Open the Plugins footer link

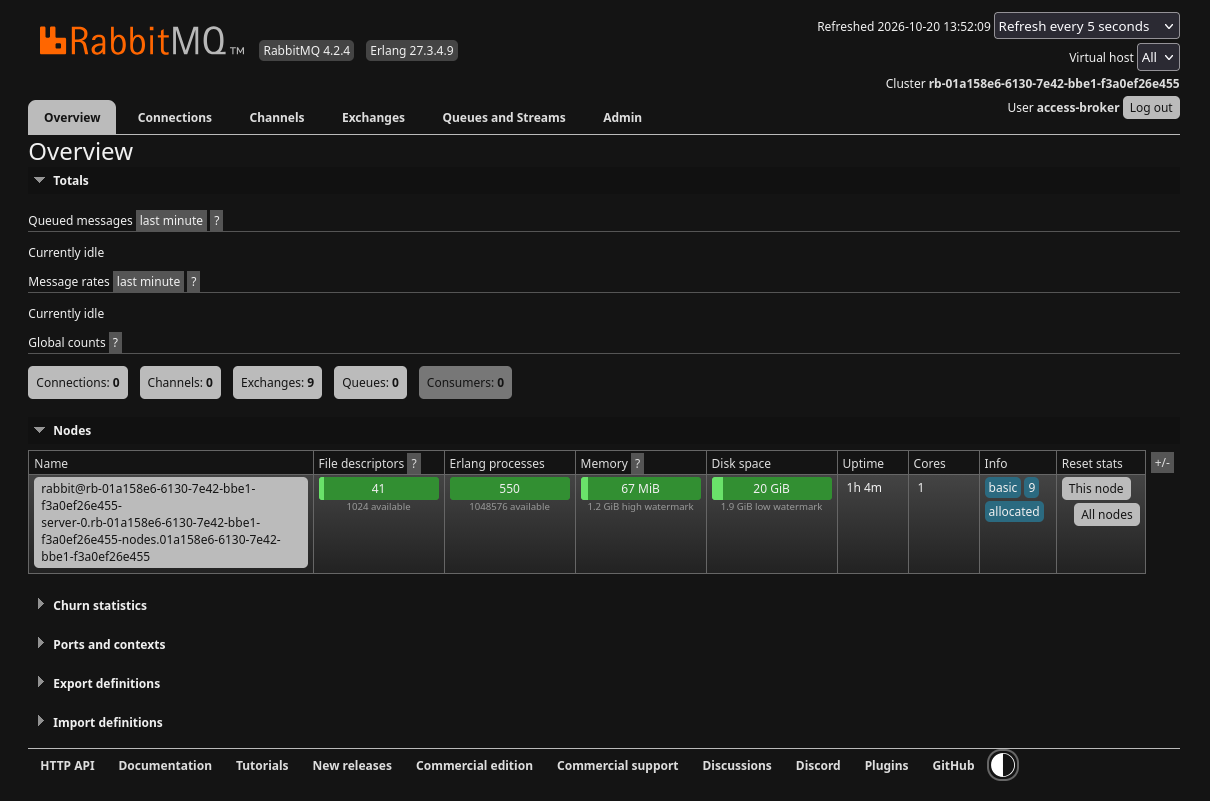(x=886, y=766)
